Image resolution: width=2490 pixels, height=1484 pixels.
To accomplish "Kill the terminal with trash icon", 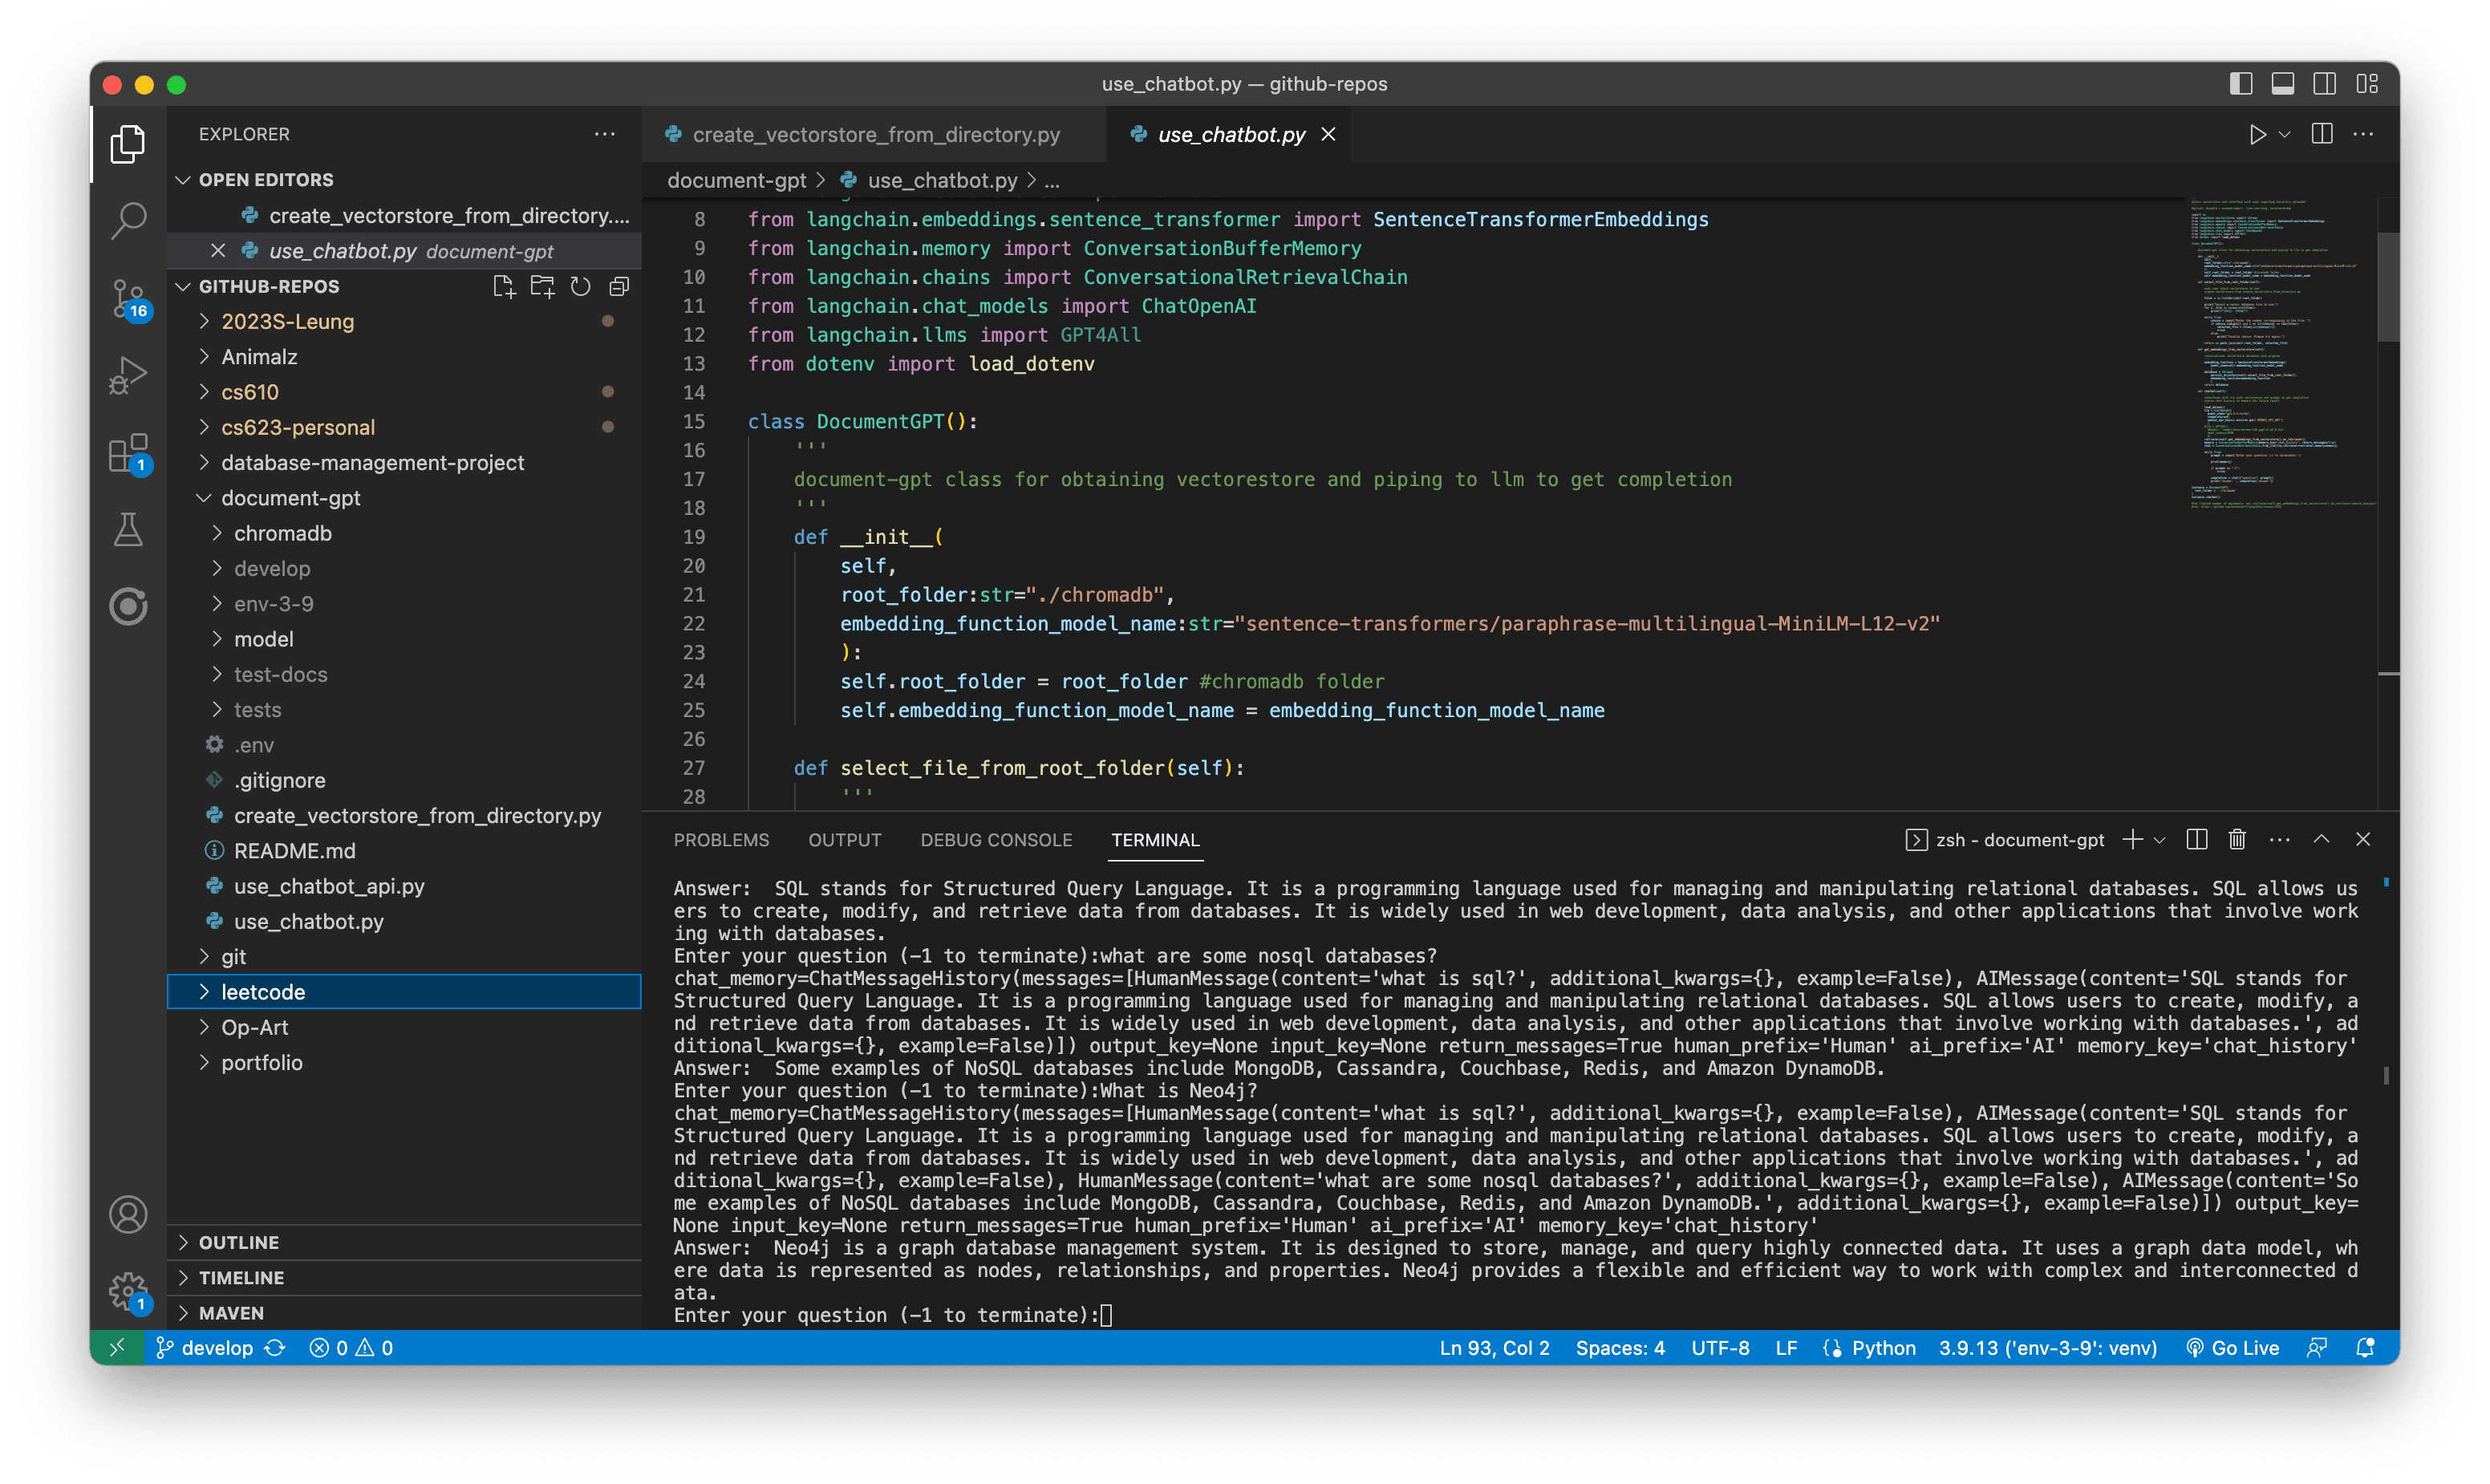I will (2237, 840).
